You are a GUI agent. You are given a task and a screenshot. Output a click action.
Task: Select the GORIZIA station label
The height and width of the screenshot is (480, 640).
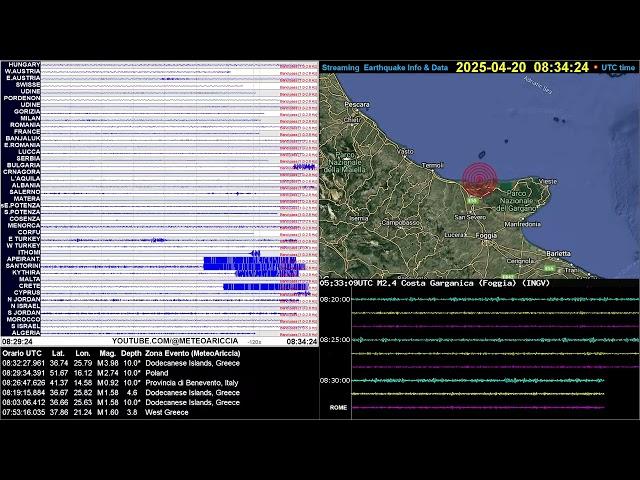[x=27, y=111]
